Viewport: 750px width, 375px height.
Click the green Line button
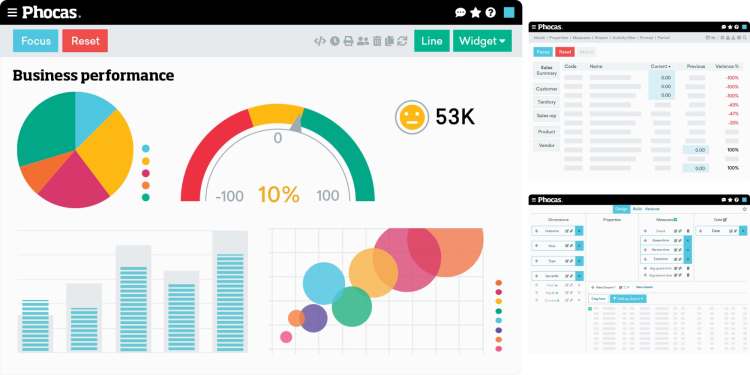[x=432, y=41]
